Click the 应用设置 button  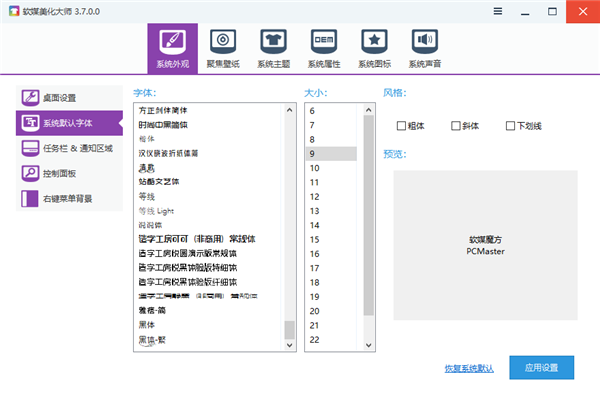click(541, 367)
